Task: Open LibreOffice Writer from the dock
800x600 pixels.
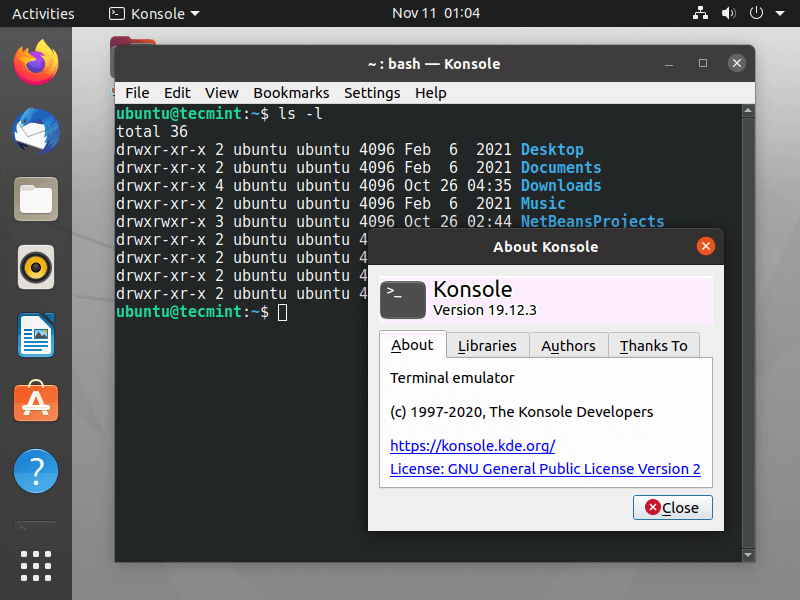Action: [x=36, y=335]
